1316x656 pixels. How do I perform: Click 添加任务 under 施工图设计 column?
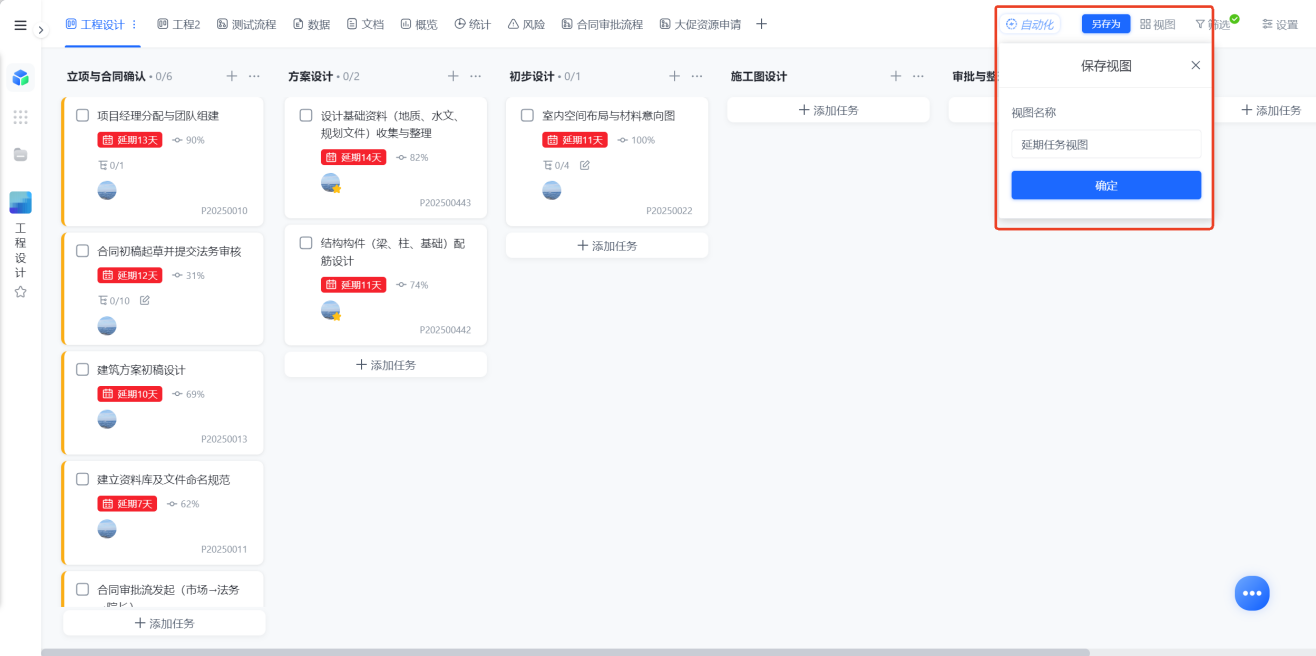click(828, 110)
